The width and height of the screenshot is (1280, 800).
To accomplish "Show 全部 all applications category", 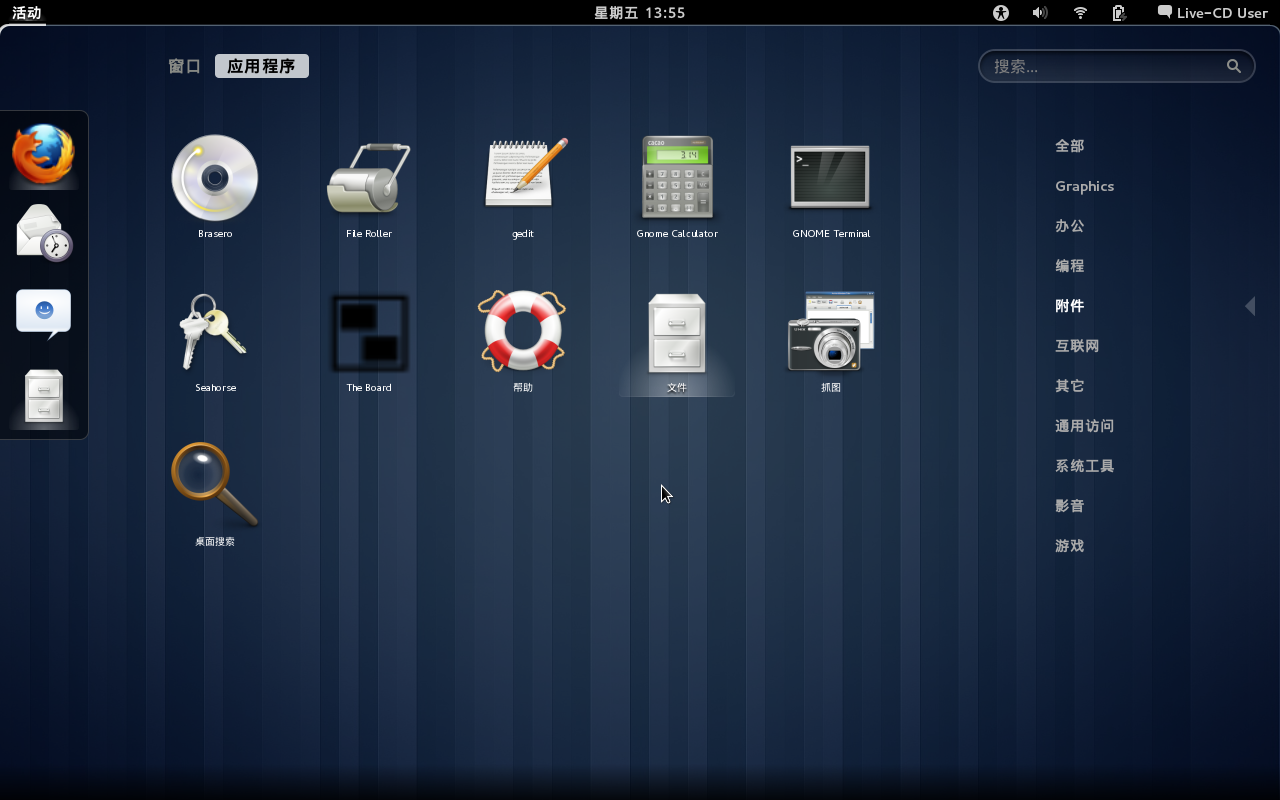I will 1069,146.
